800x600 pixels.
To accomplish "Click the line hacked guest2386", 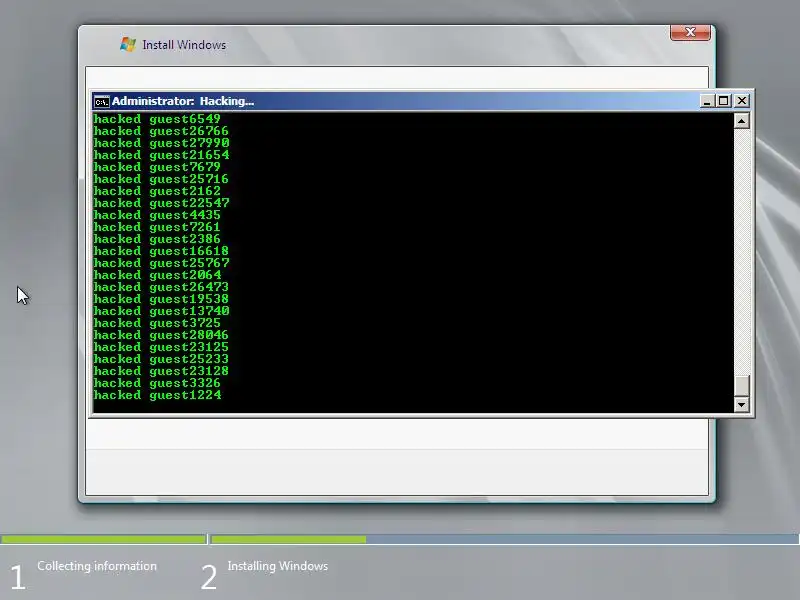I will 157,239.
